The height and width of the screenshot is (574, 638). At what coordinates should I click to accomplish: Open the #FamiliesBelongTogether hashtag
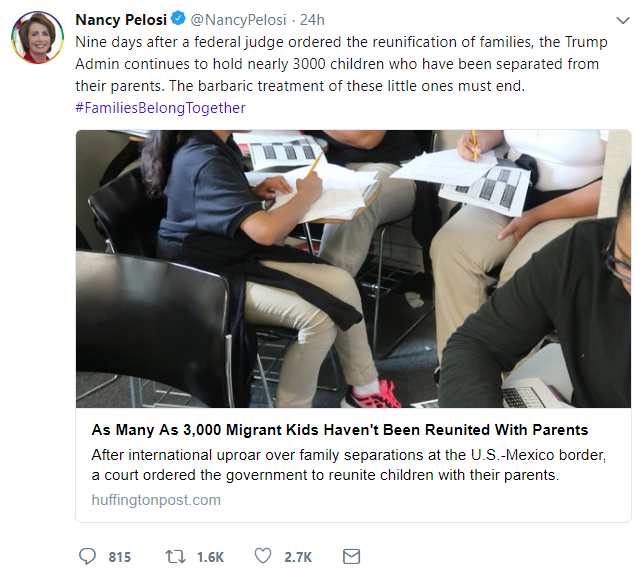point(160,108)
